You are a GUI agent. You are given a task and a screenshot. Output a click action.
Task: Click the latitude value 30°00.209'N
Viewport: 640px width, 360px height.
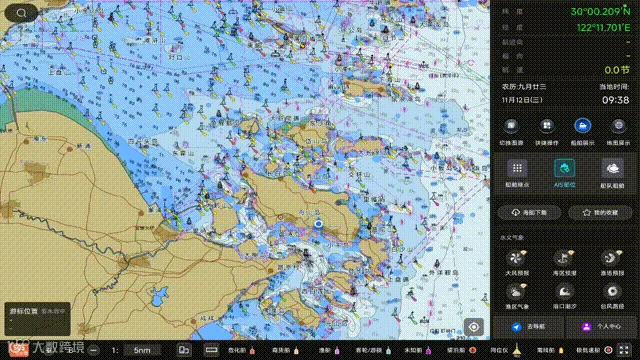(x=600, y=11)
